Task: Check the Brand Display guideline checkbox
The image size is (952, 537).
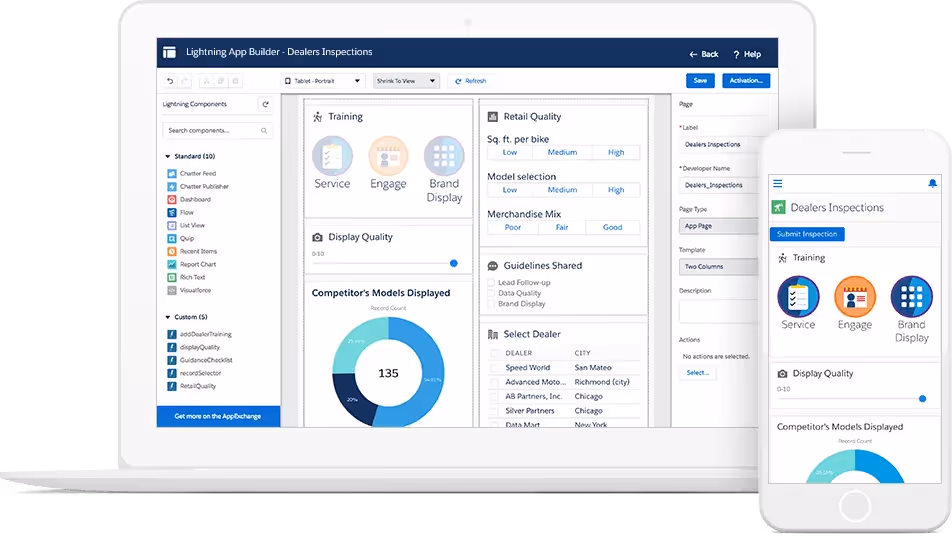Action: coord(491,304)
